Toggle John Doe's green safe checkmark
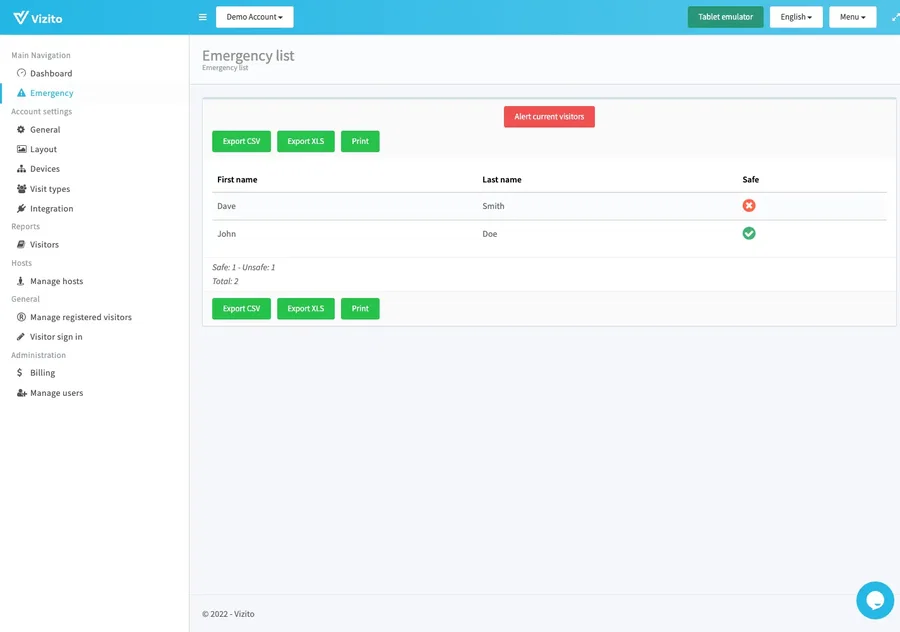This screenshot has height=632, width=900. tap(749, 234)
